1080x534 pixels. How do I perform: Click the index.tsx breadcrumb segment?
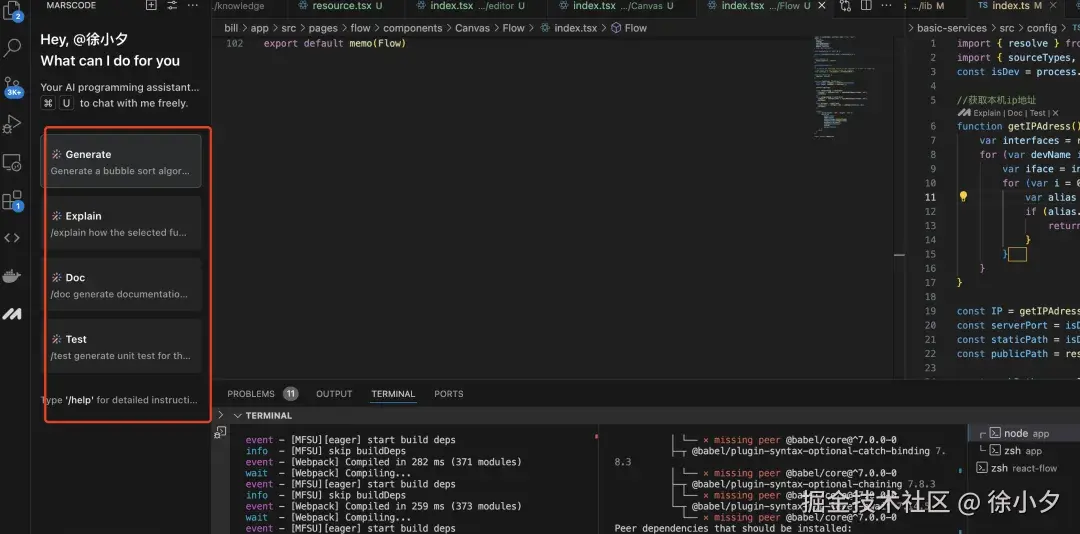[570, 28]
